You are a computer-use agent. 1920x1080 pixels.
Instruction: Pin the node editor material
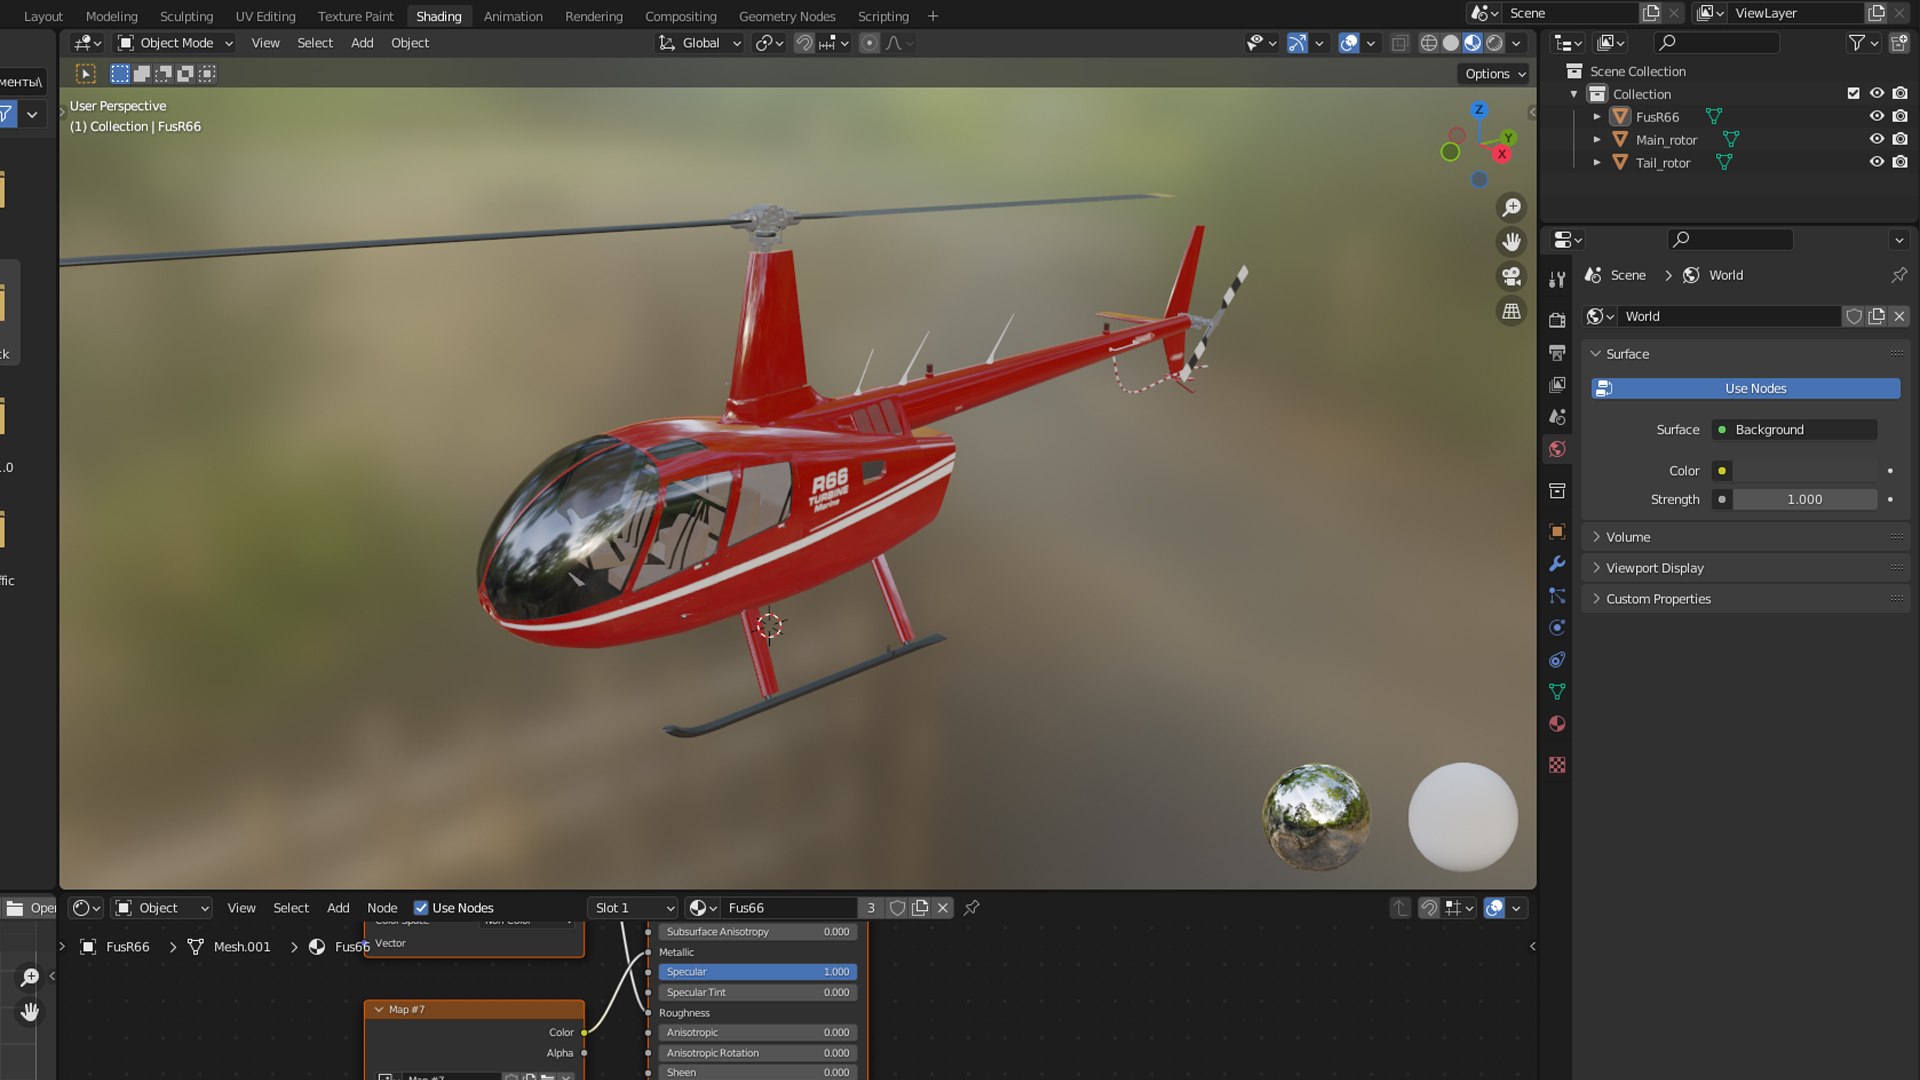coord(971,908)
